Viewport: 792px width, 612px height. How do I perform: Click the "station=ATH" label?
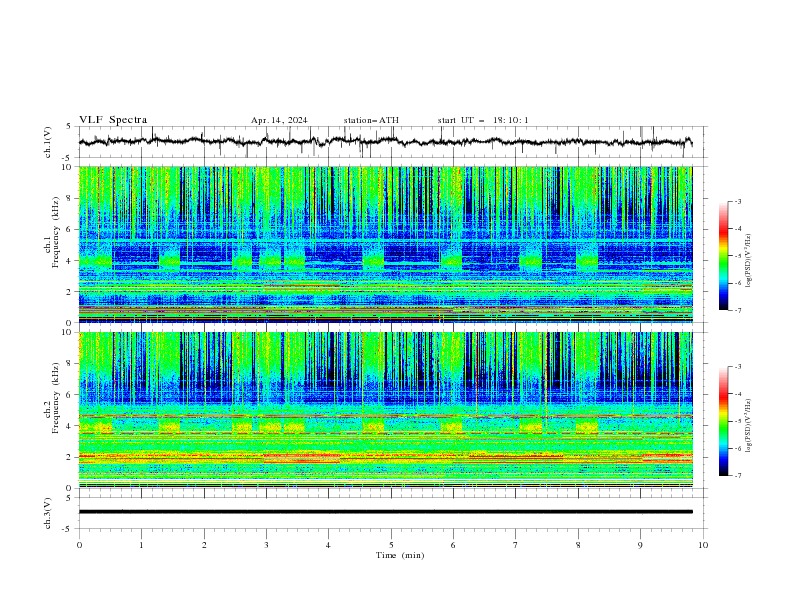(x=371, y=120)
